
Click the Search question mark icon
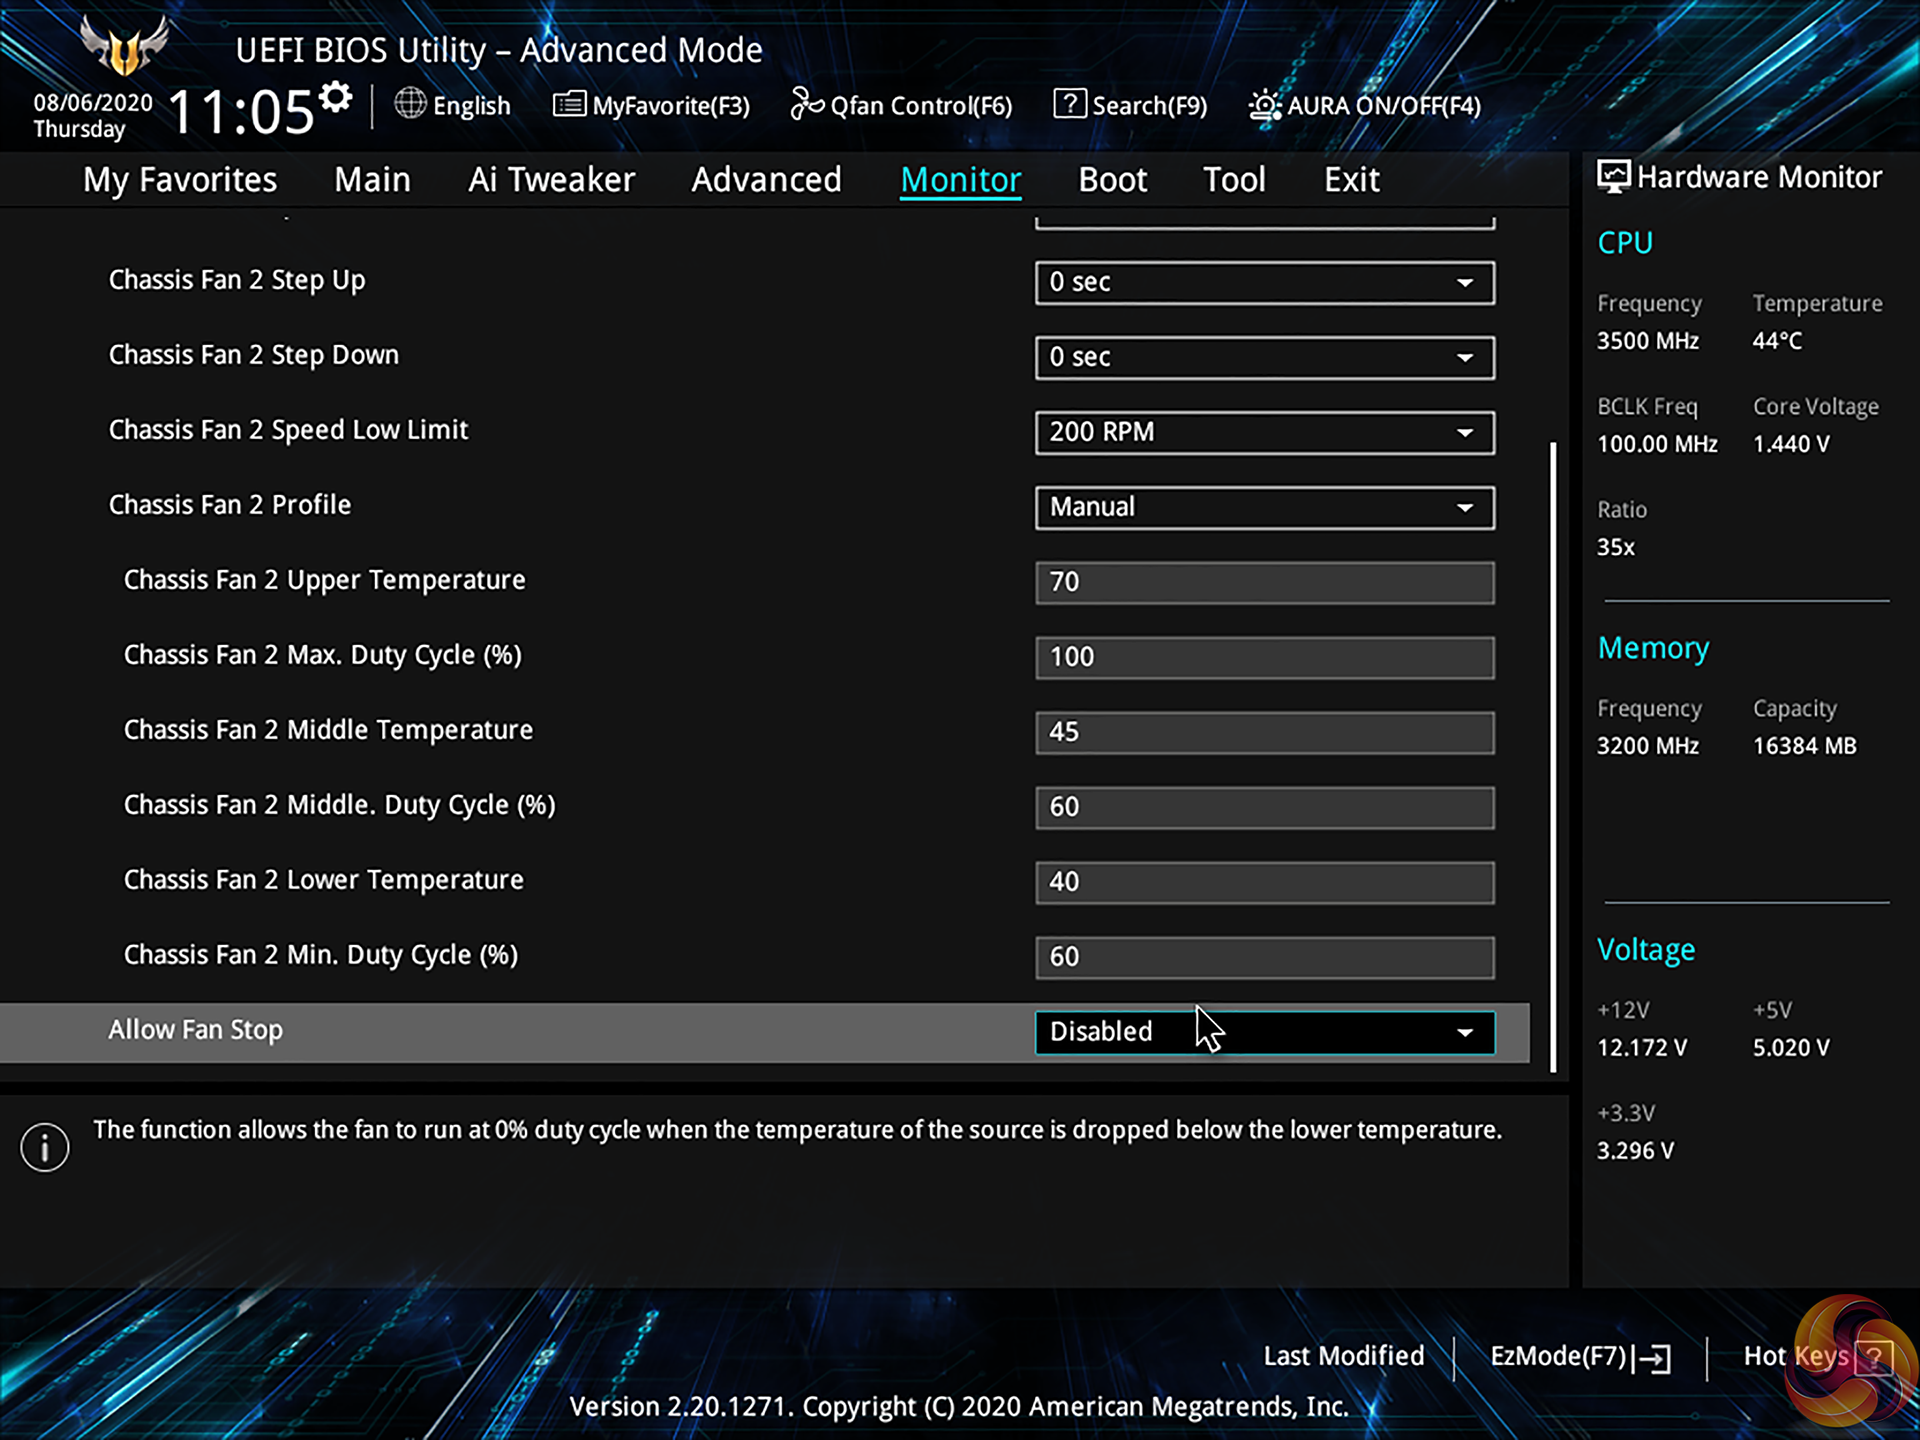click(x=1069, y=104)
